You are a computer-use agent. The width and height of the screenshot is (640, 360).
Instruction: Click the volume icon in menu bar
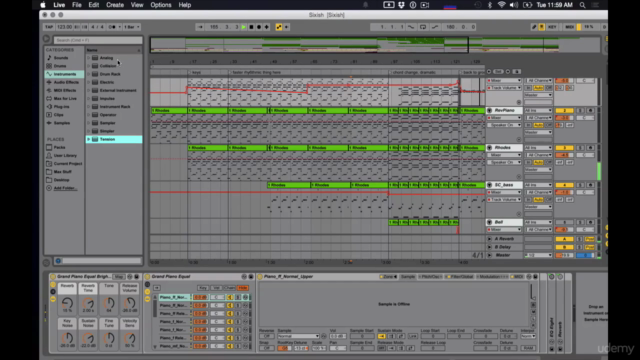514,5
